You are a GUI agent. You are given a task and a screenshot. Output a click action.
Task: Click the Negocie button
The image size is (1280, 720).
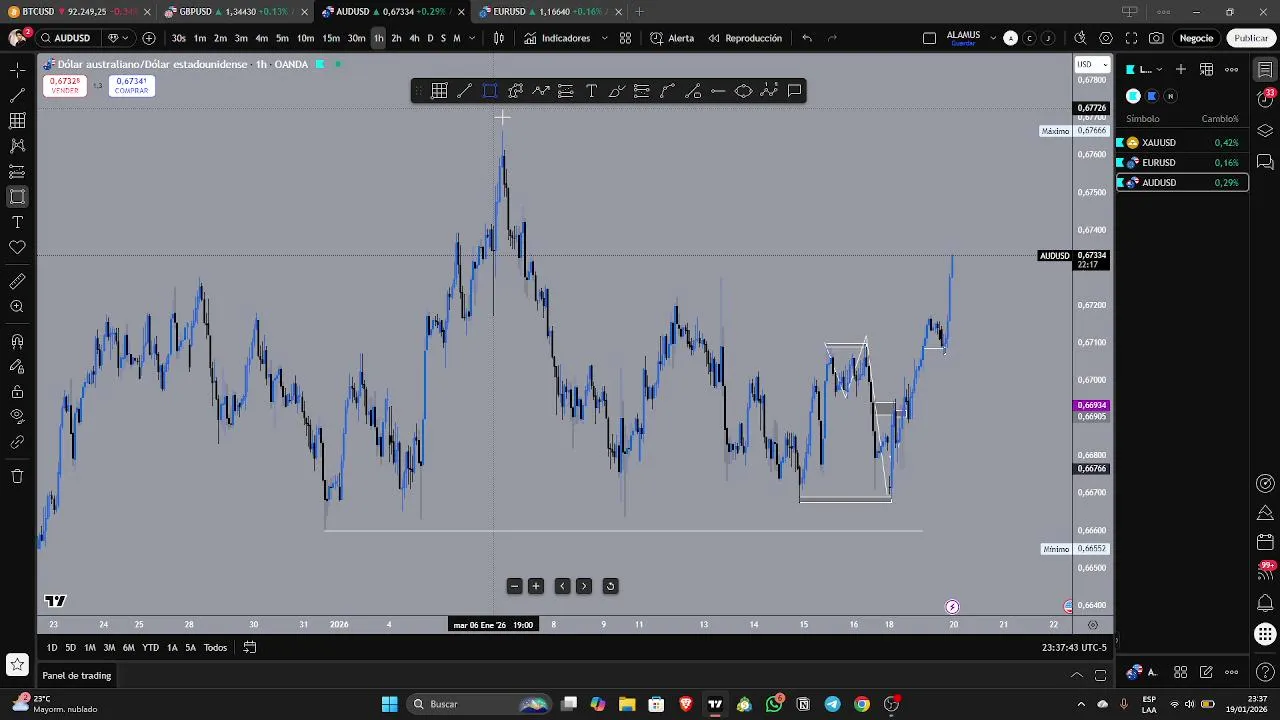[1196, 38]
